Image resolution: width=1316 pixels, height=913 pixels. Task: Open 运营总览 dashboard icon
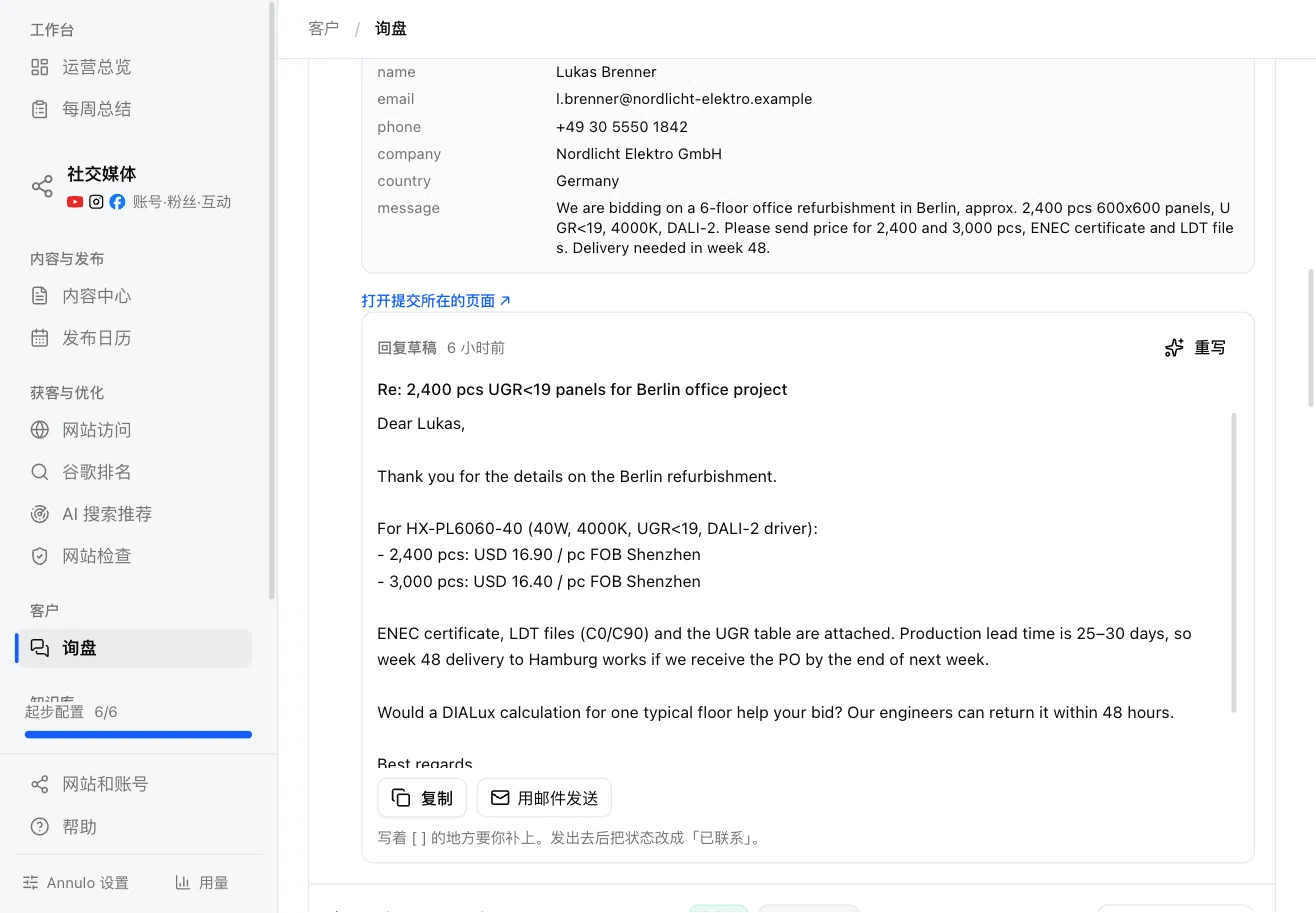(40, 67)
